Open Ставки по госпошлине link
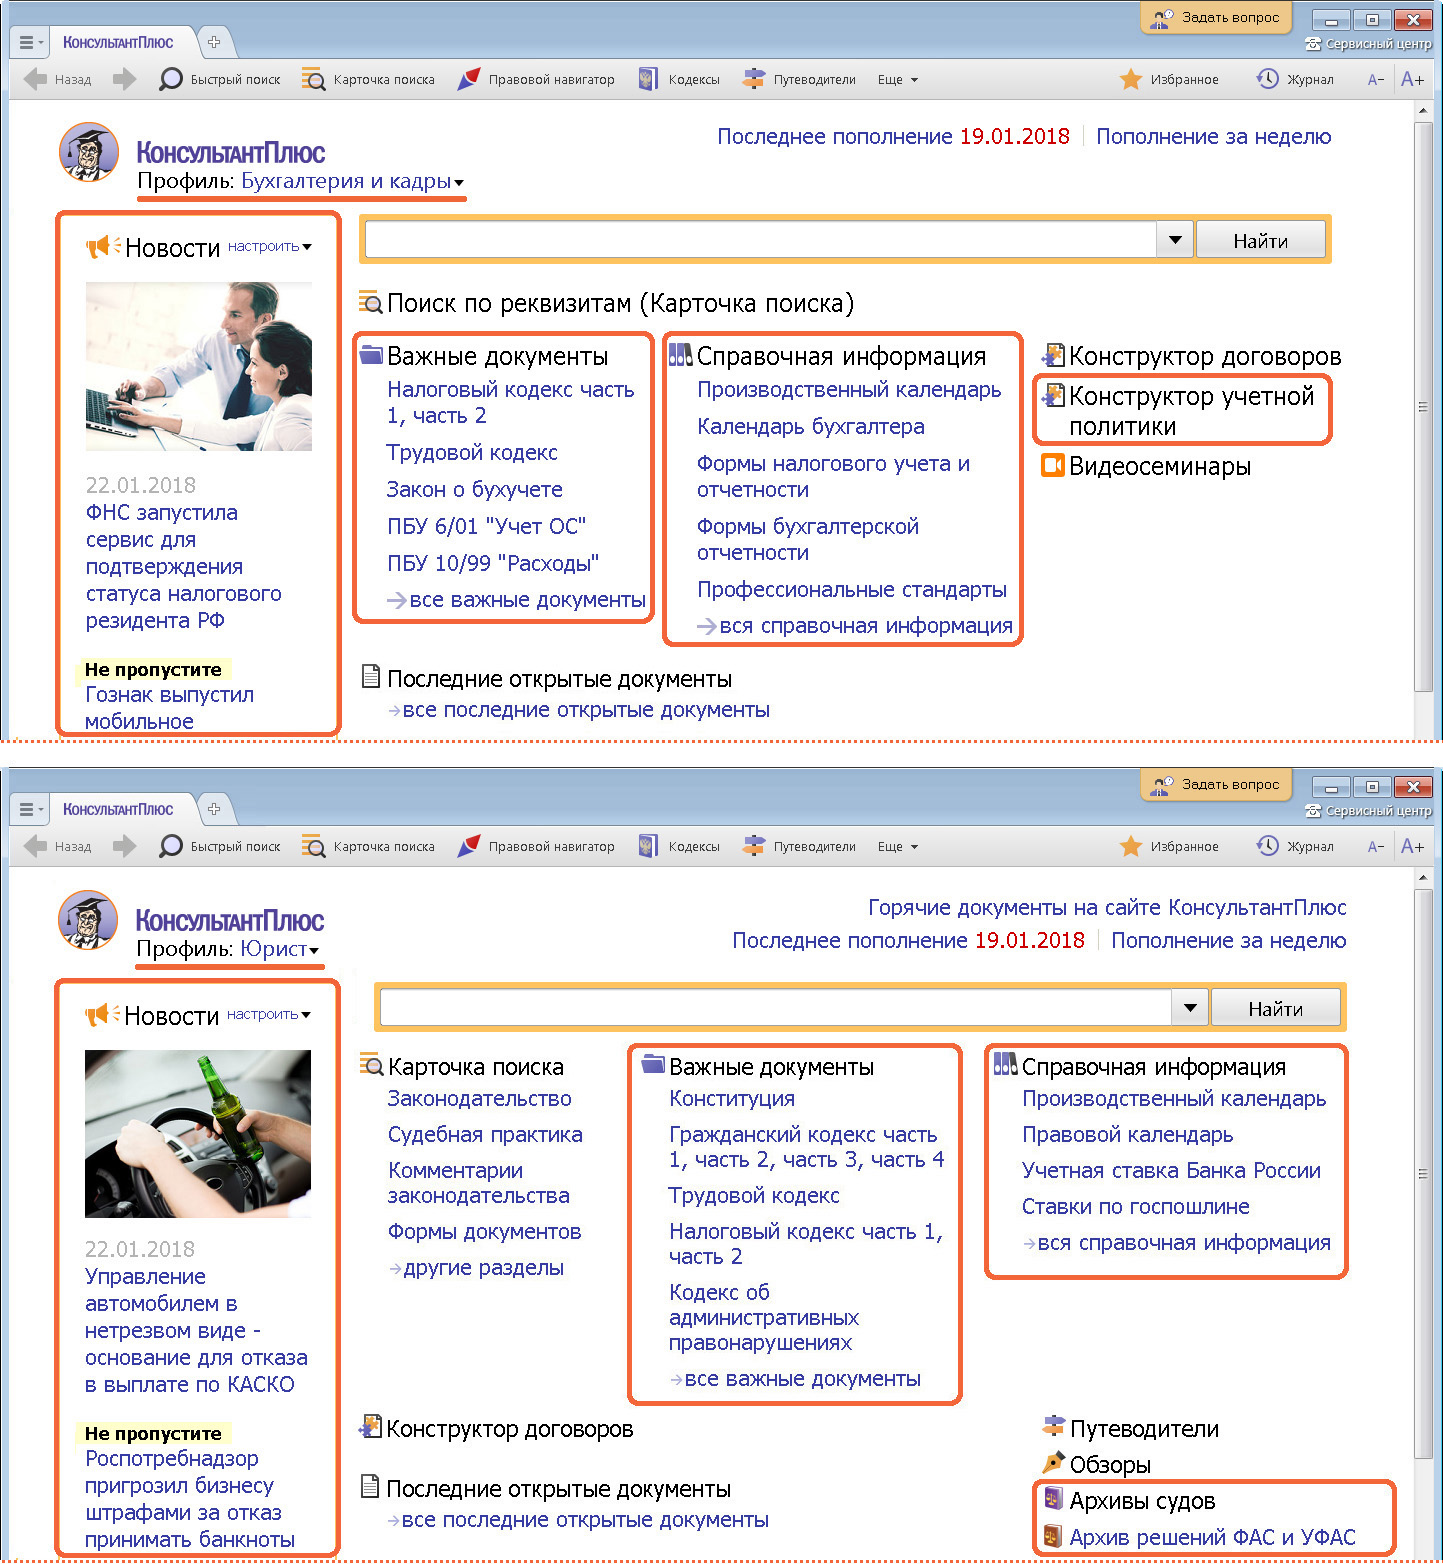 1136,1206
